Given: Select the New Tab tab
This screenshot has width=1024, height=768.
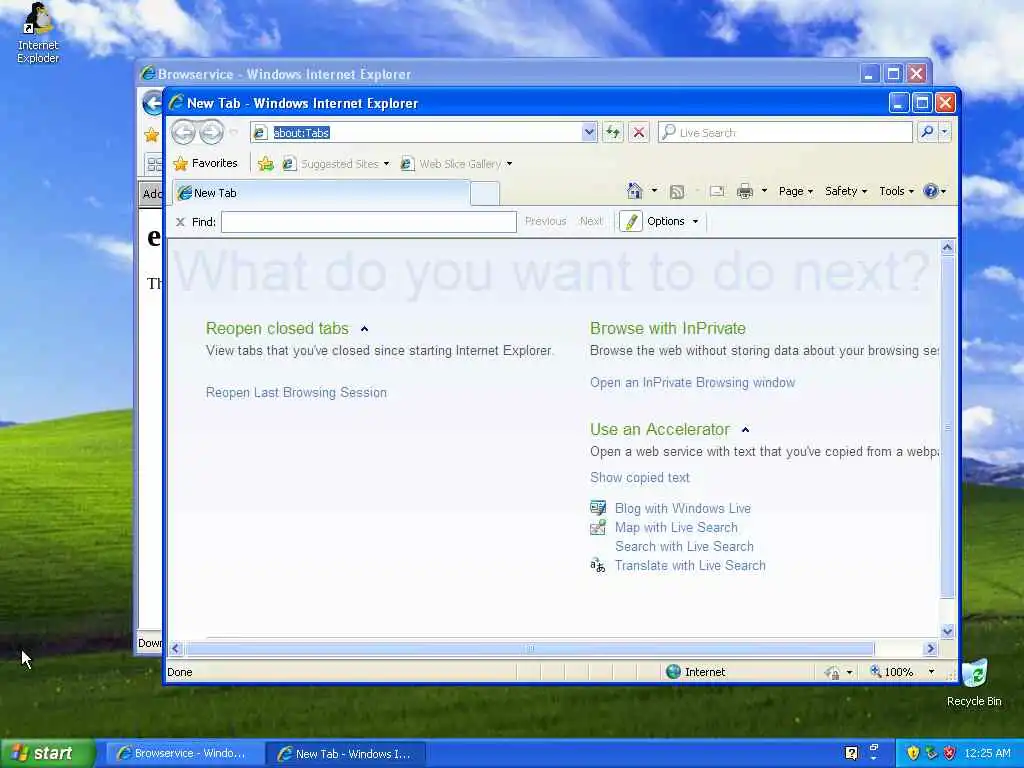Looking at the screenshot, I should point(321,193).
